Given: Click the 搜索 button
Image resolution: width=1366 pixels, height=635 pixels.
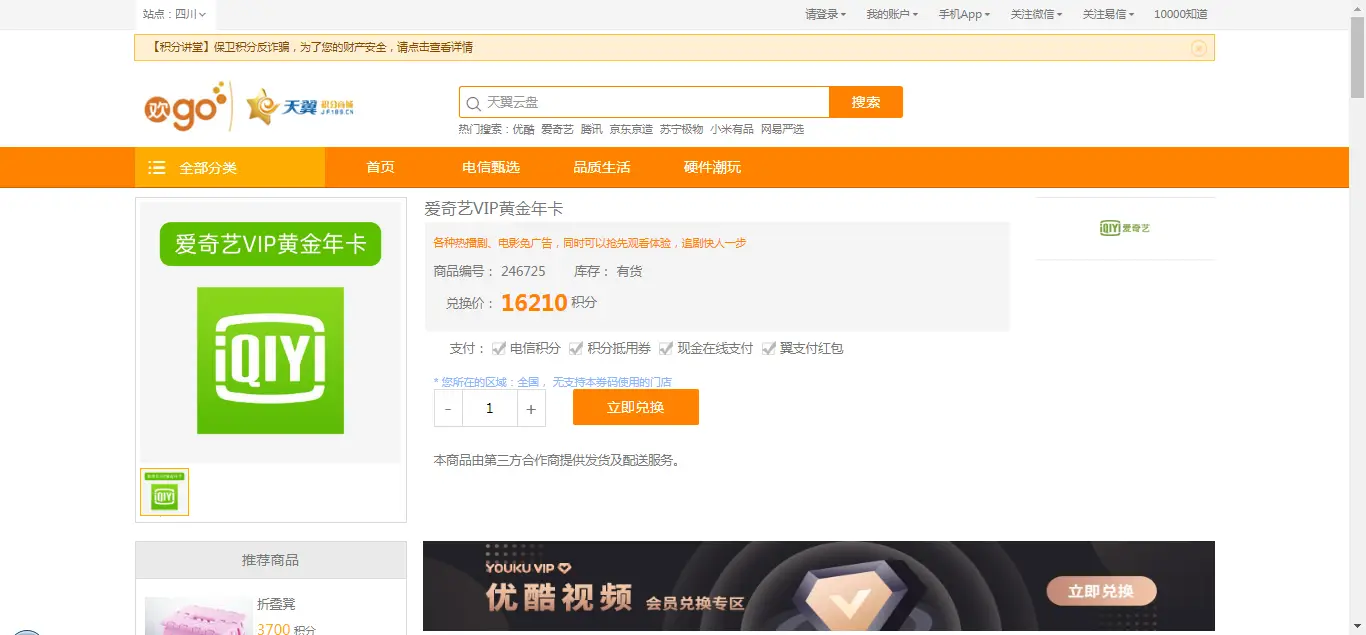Looking at the screenshot, I should point(866,102).
